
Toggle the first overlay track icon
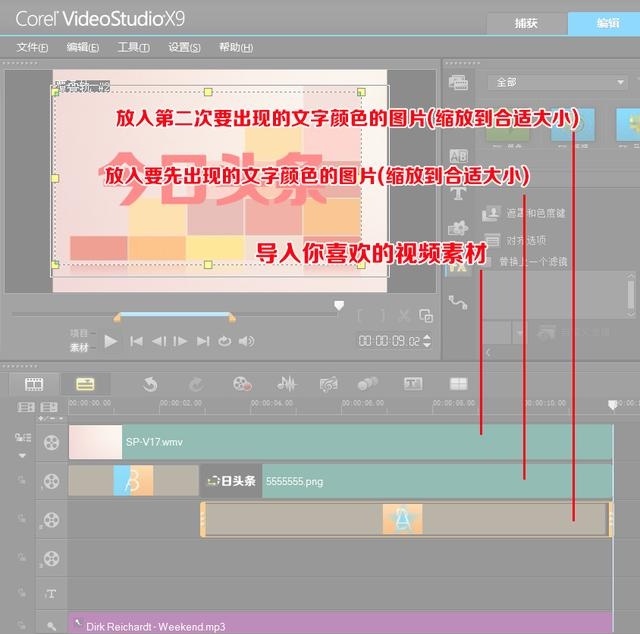pyautogui.click(x=51, y=481)
